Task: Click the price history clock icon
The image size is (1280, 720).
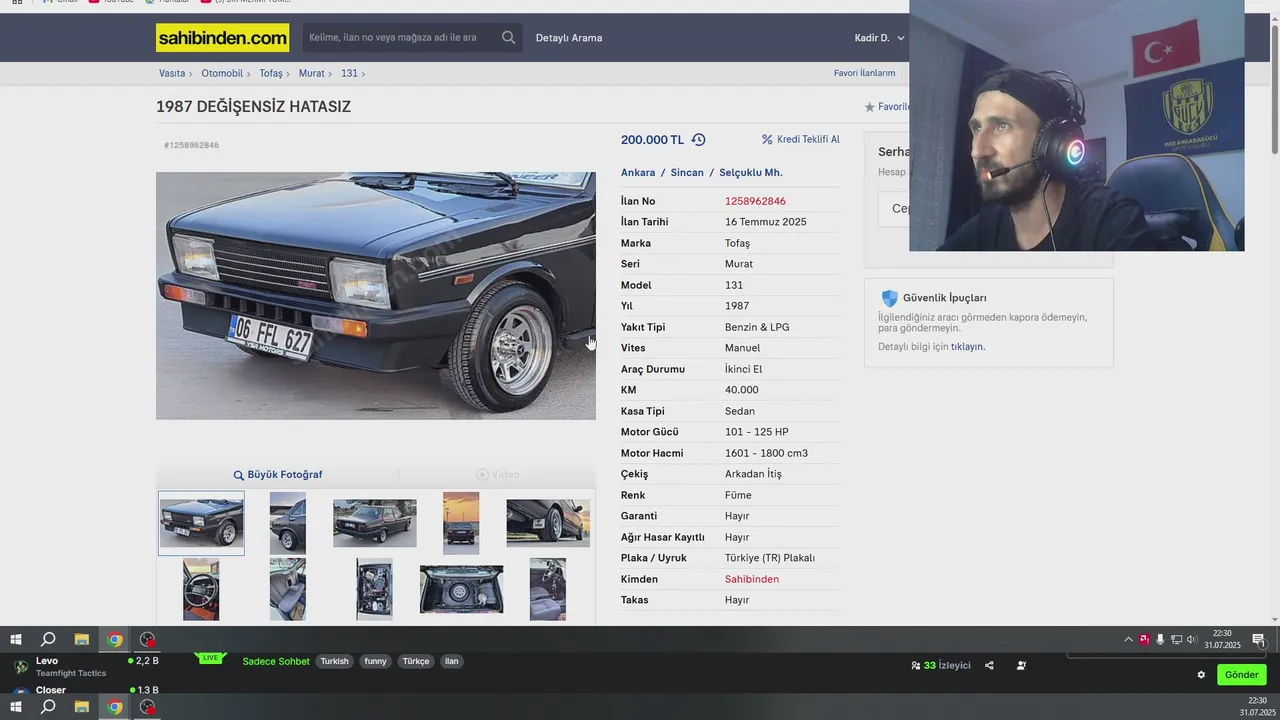Action: 698,140
